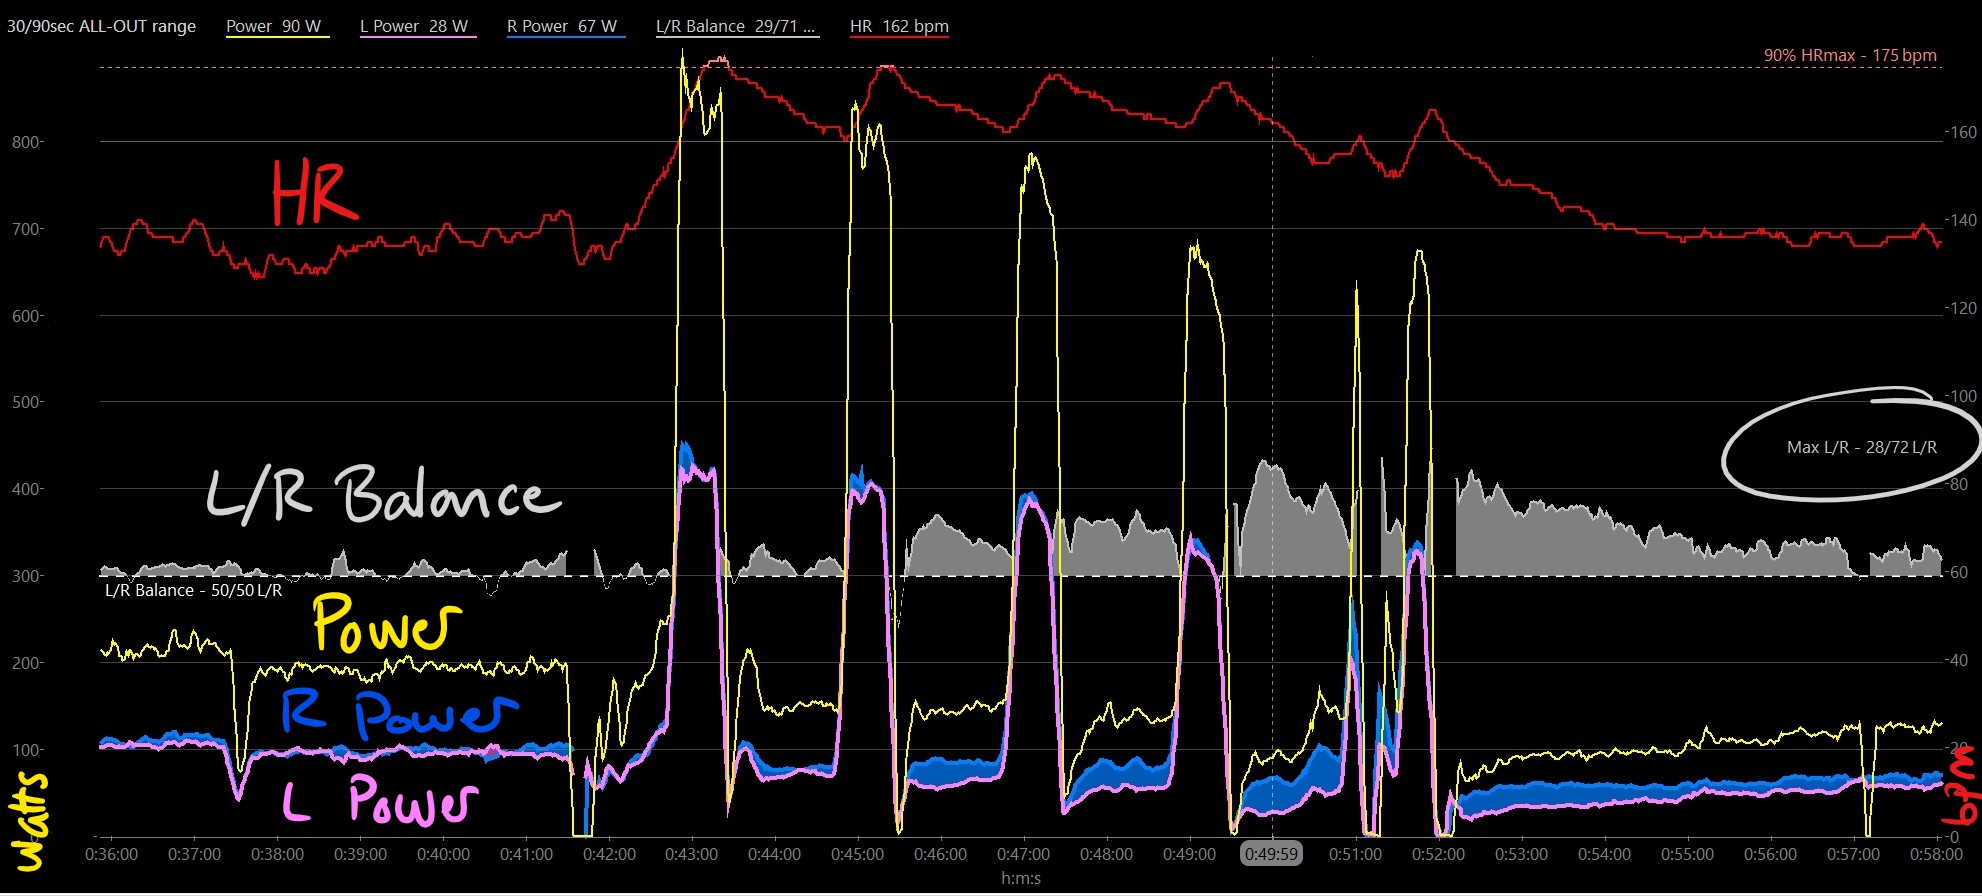Image resolution: width=1982 pixels, height=896 pixels.
Task: Toggle the L Power 28 W legend series
Action: click(414, 26)
